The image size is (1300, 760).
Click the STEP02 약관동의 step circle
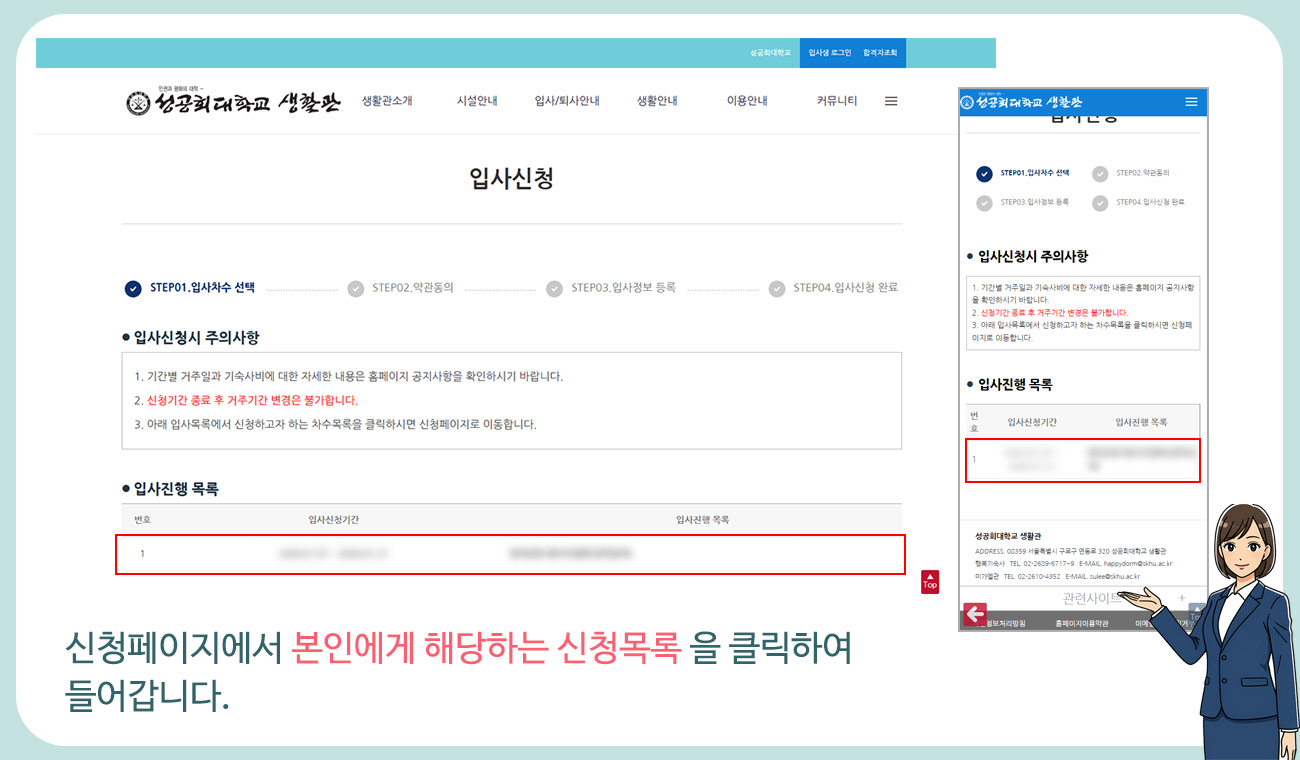tap(356, 289)
